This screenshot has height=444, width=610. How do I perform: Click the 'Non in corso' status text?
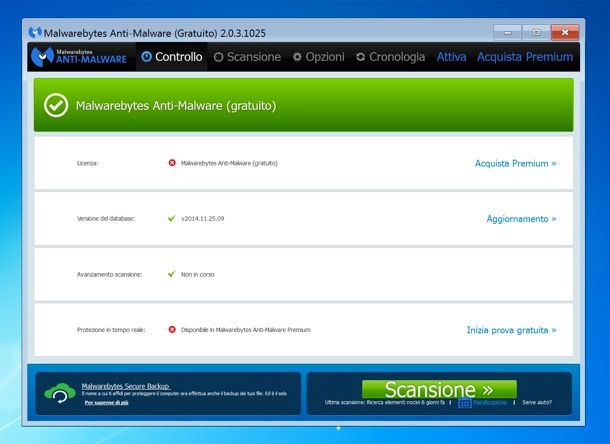click(x=198, y=274)
